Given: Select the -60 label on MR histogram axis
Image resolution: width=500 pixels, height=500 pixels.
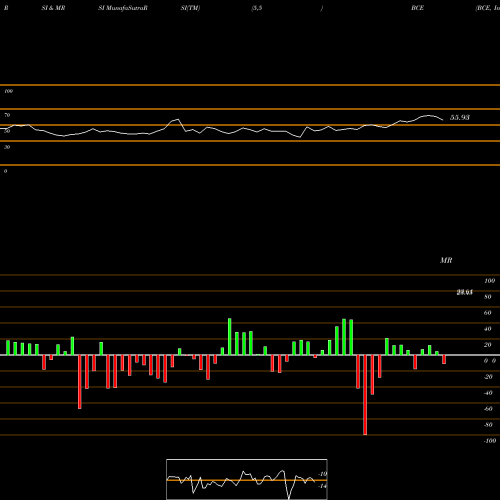Looking at the screenshot, I should tap(488, 409).
